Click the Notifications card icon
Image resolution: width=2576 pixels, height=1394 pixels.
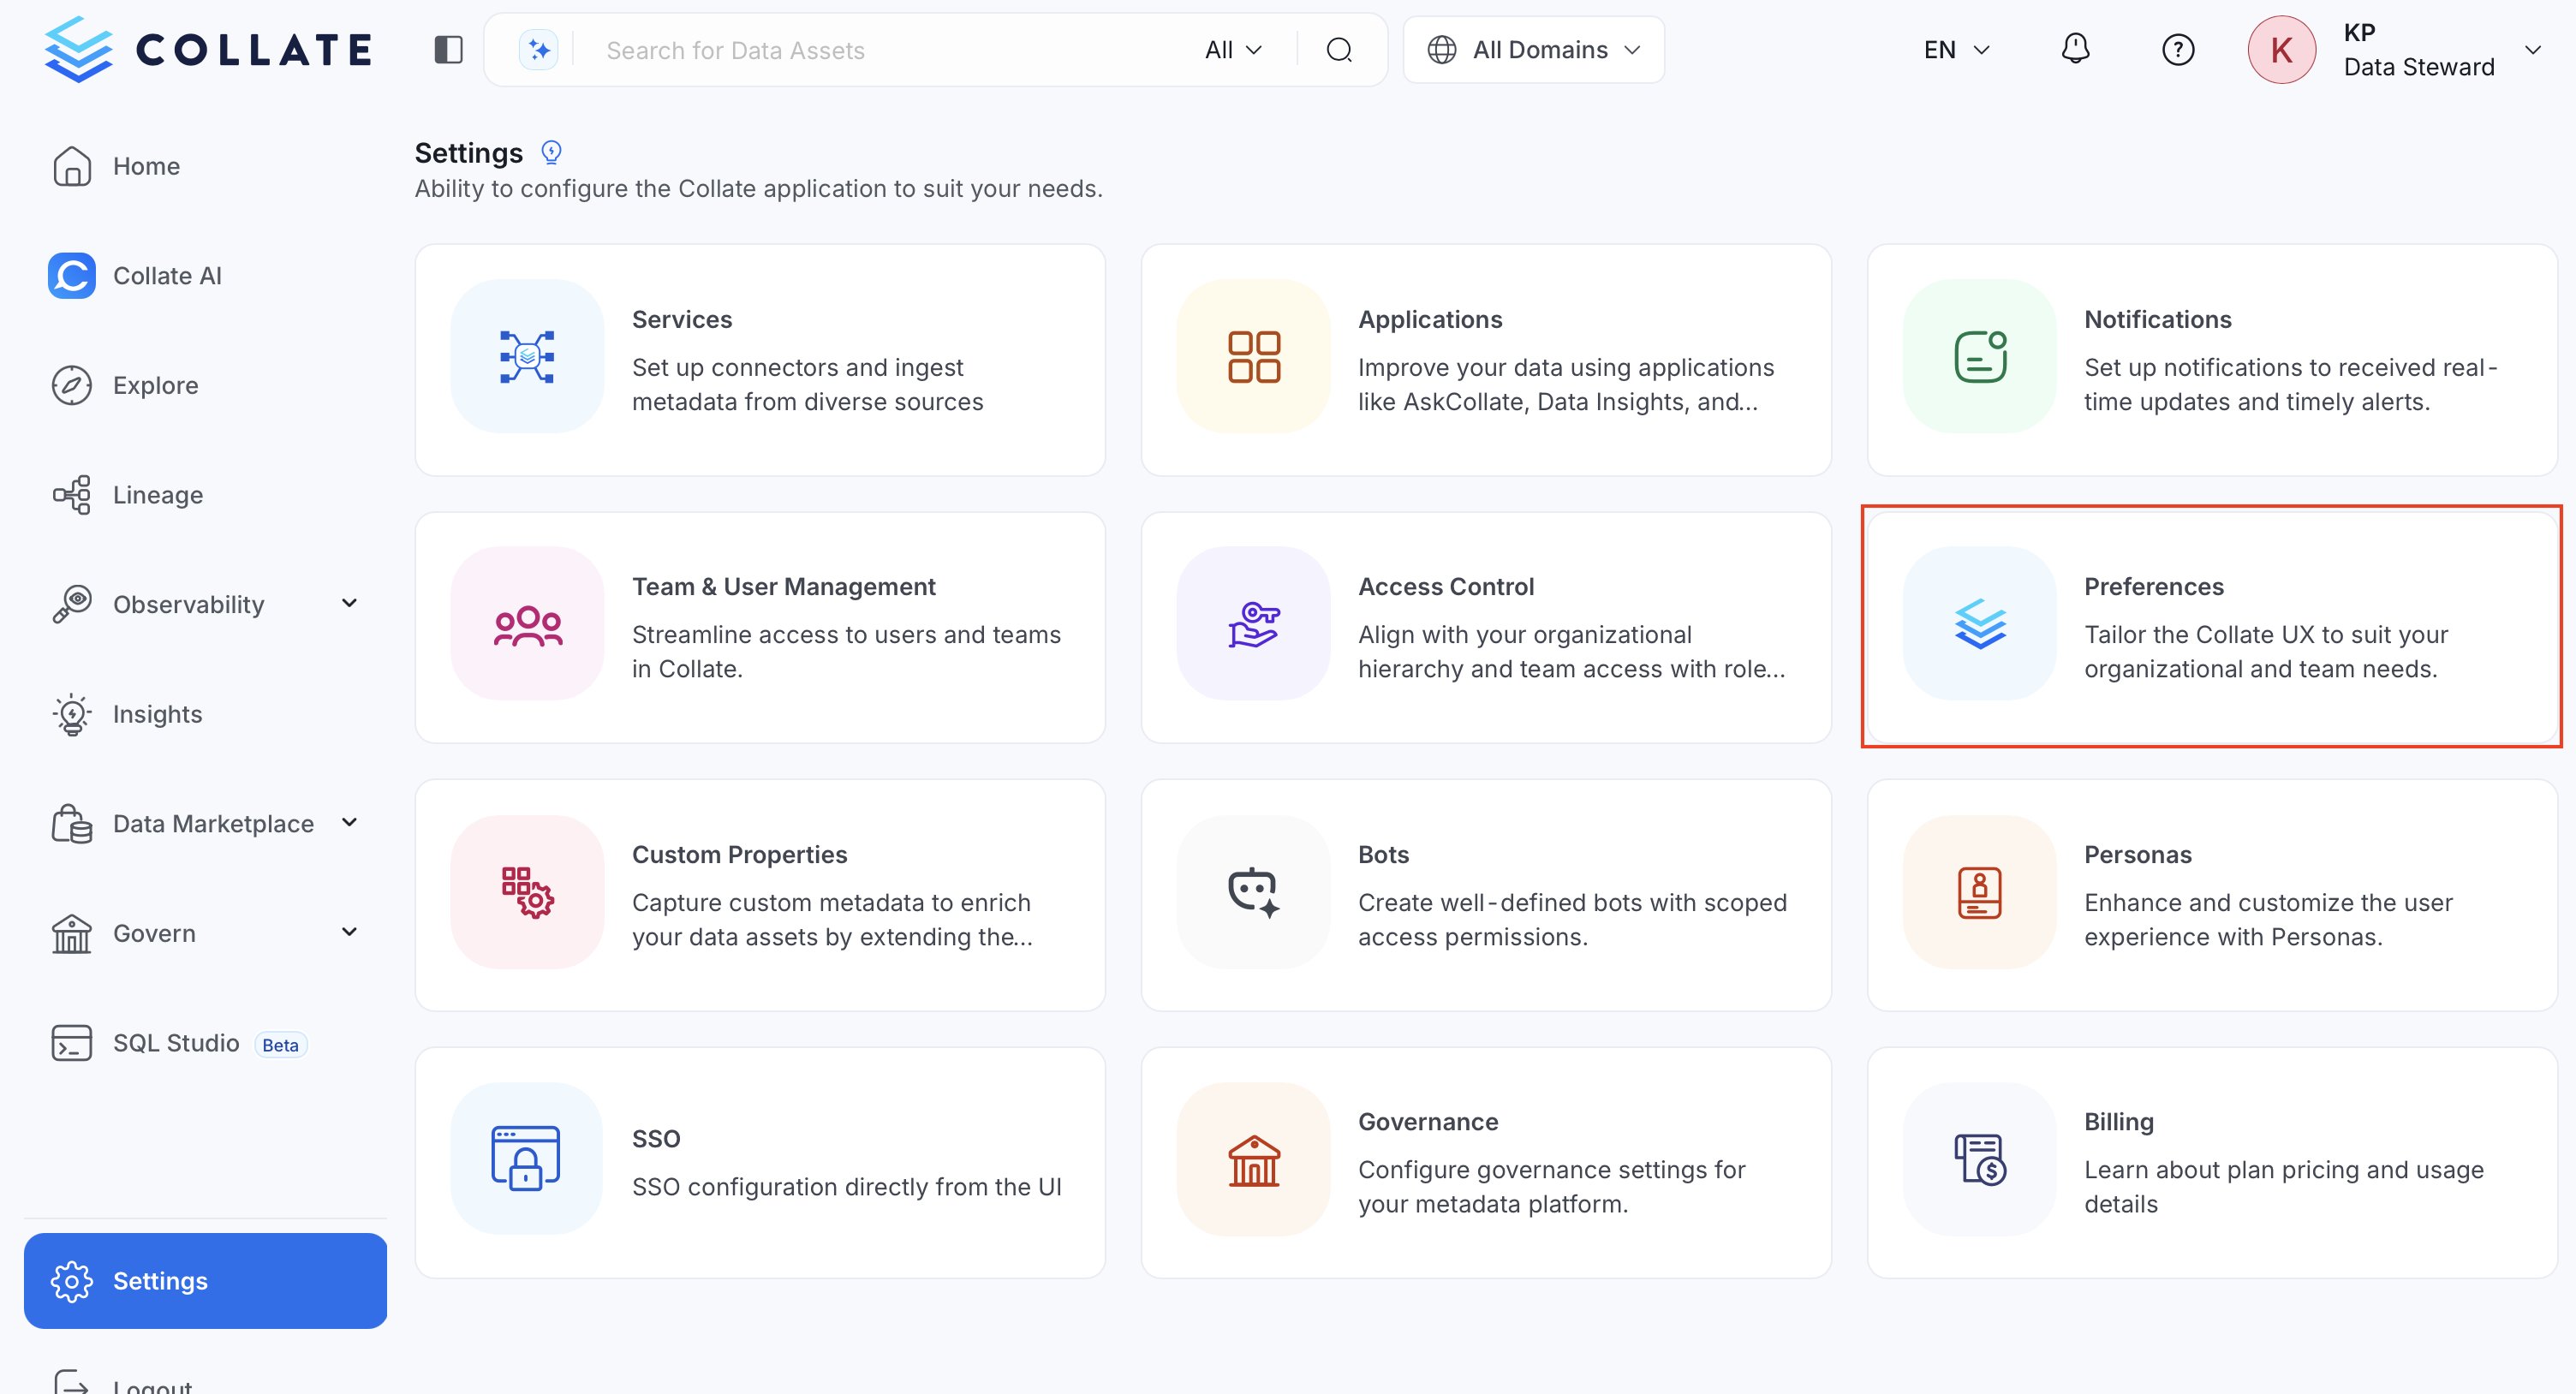[1980, 356]
